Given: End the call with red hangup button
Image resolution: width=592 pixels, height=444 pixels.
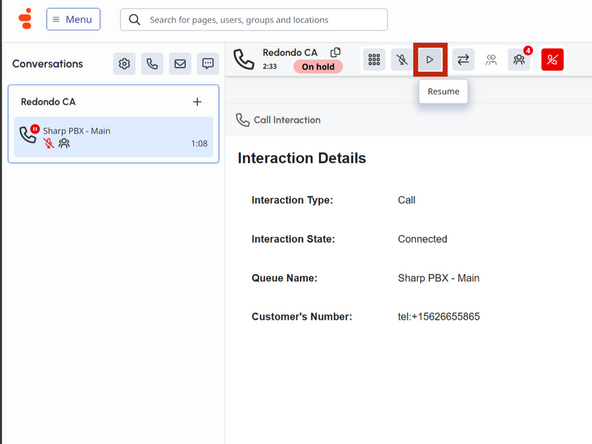Looking at the screenshot, I should (552, 60).
